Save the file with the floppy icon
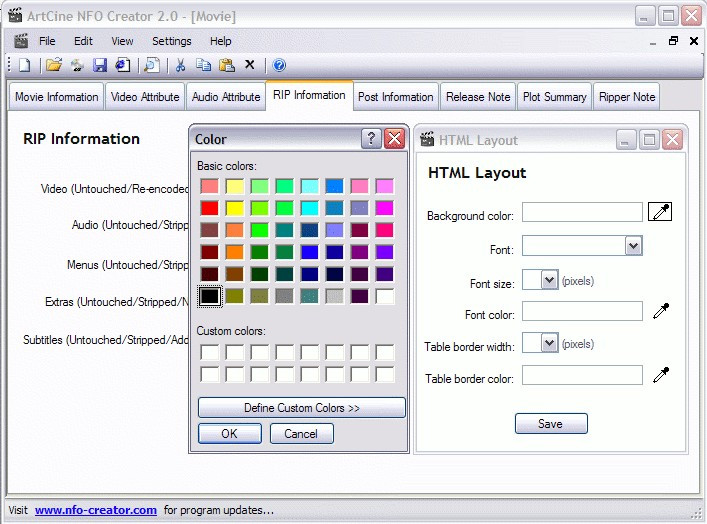Image resolution: width=707 pixels, height=524 pixels. point(100,65)
